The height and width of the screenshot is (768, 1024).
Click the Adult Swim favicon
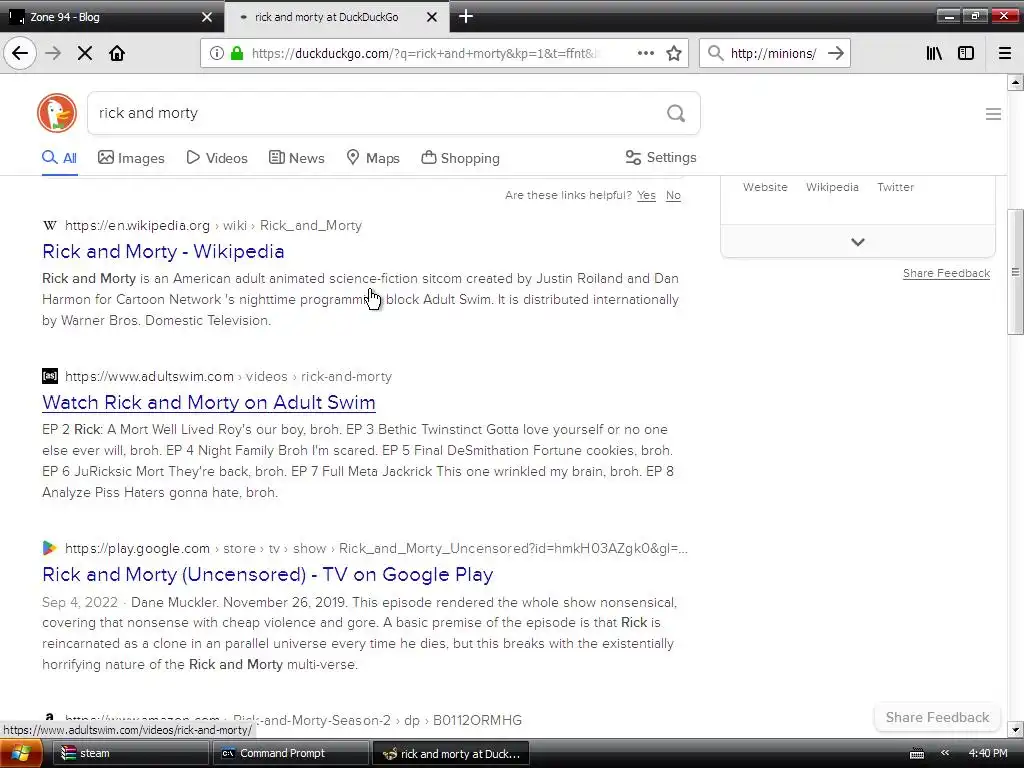coord(50,376)
